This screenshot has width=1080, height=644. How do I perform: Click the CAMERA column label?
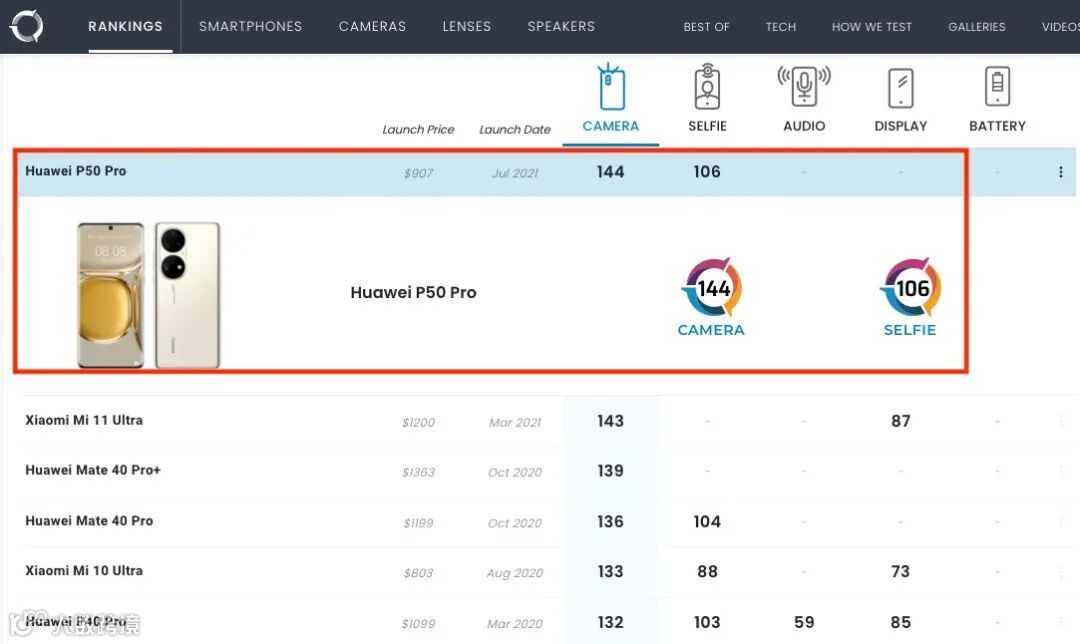click(611, 126)
